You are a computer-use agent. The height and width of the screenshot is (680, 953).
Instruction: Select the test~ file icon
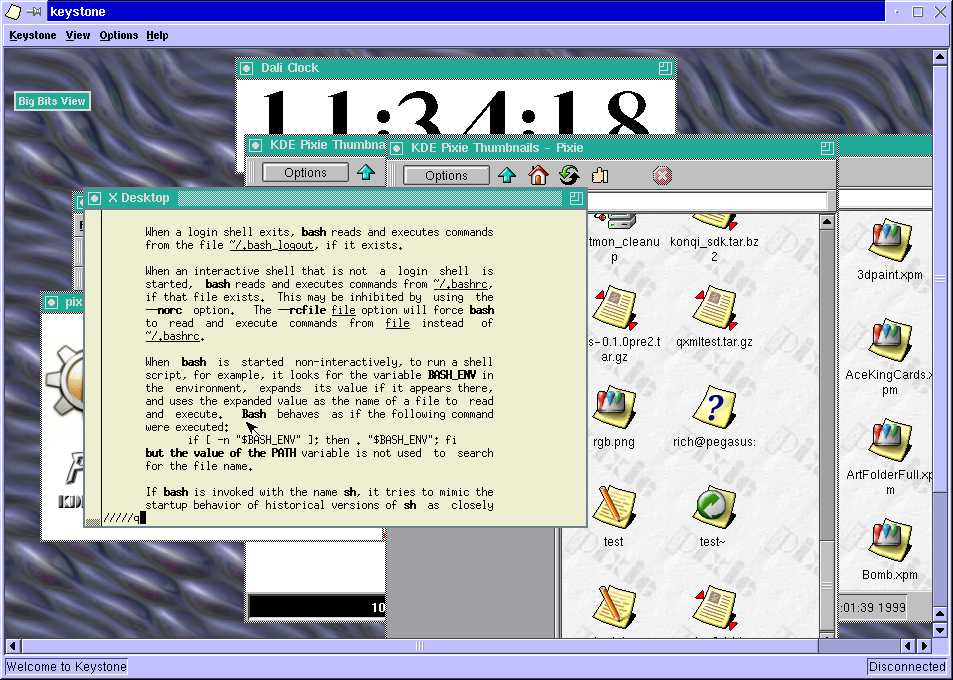tap(714, 507)
